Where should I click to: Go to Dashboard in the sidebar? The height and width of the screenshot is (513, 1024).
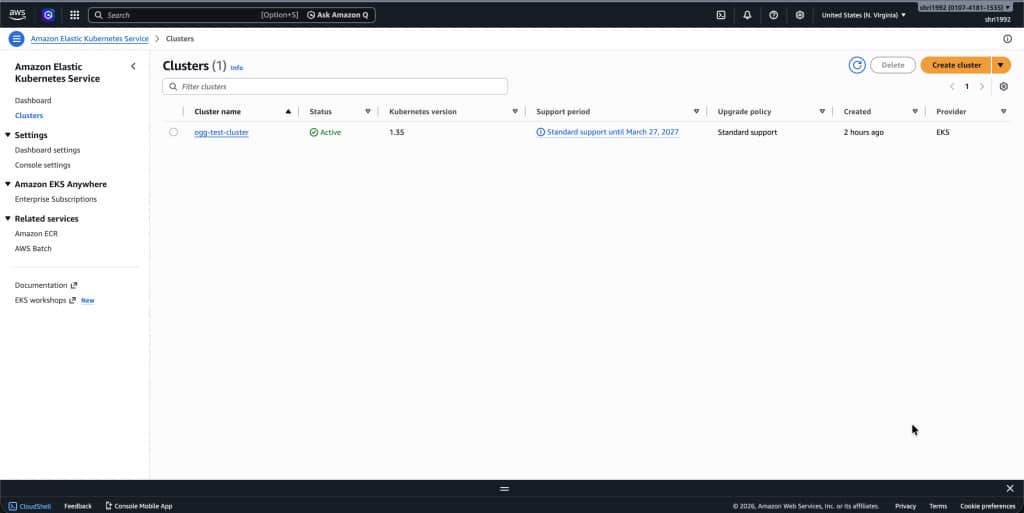(x=33, y=101)
